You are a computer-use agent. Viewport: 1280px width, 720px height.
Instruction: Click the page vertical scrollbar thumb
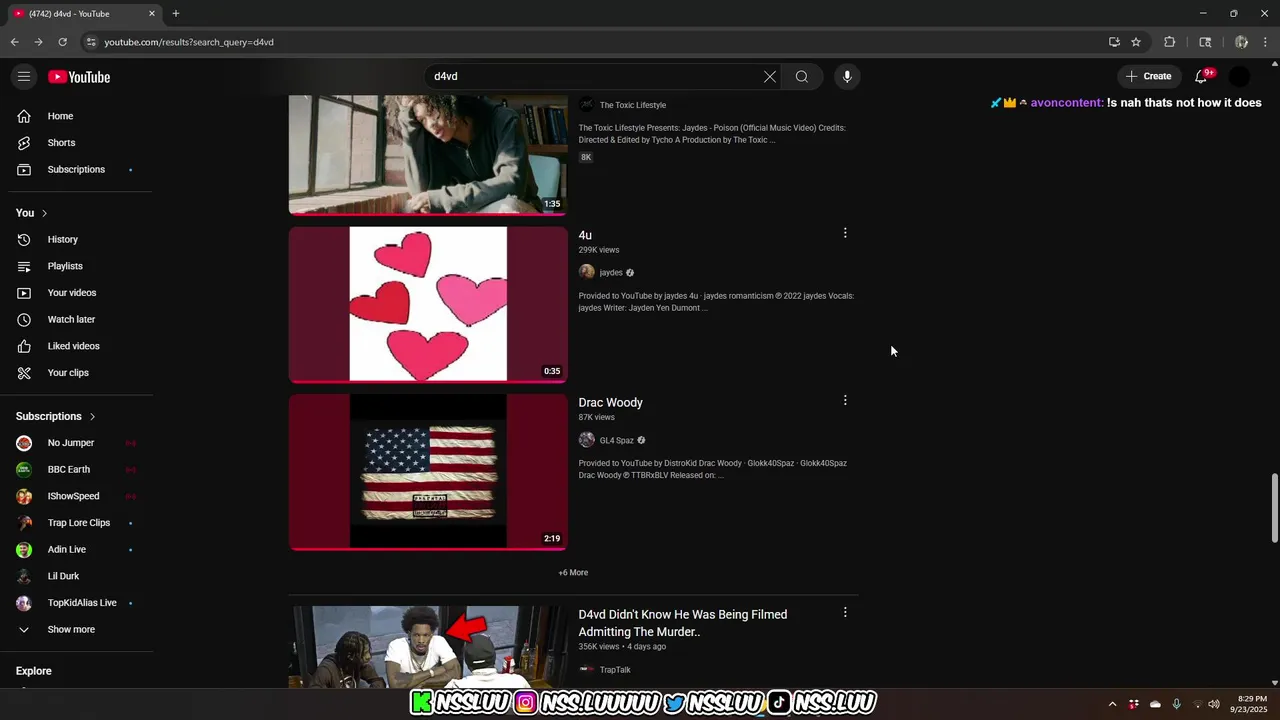click(1274, 508)
